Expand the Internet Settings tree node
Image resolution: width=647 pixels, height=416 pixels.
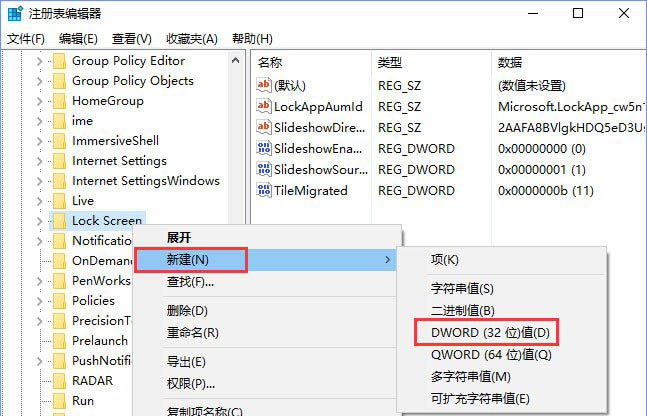tap(39, 161)
